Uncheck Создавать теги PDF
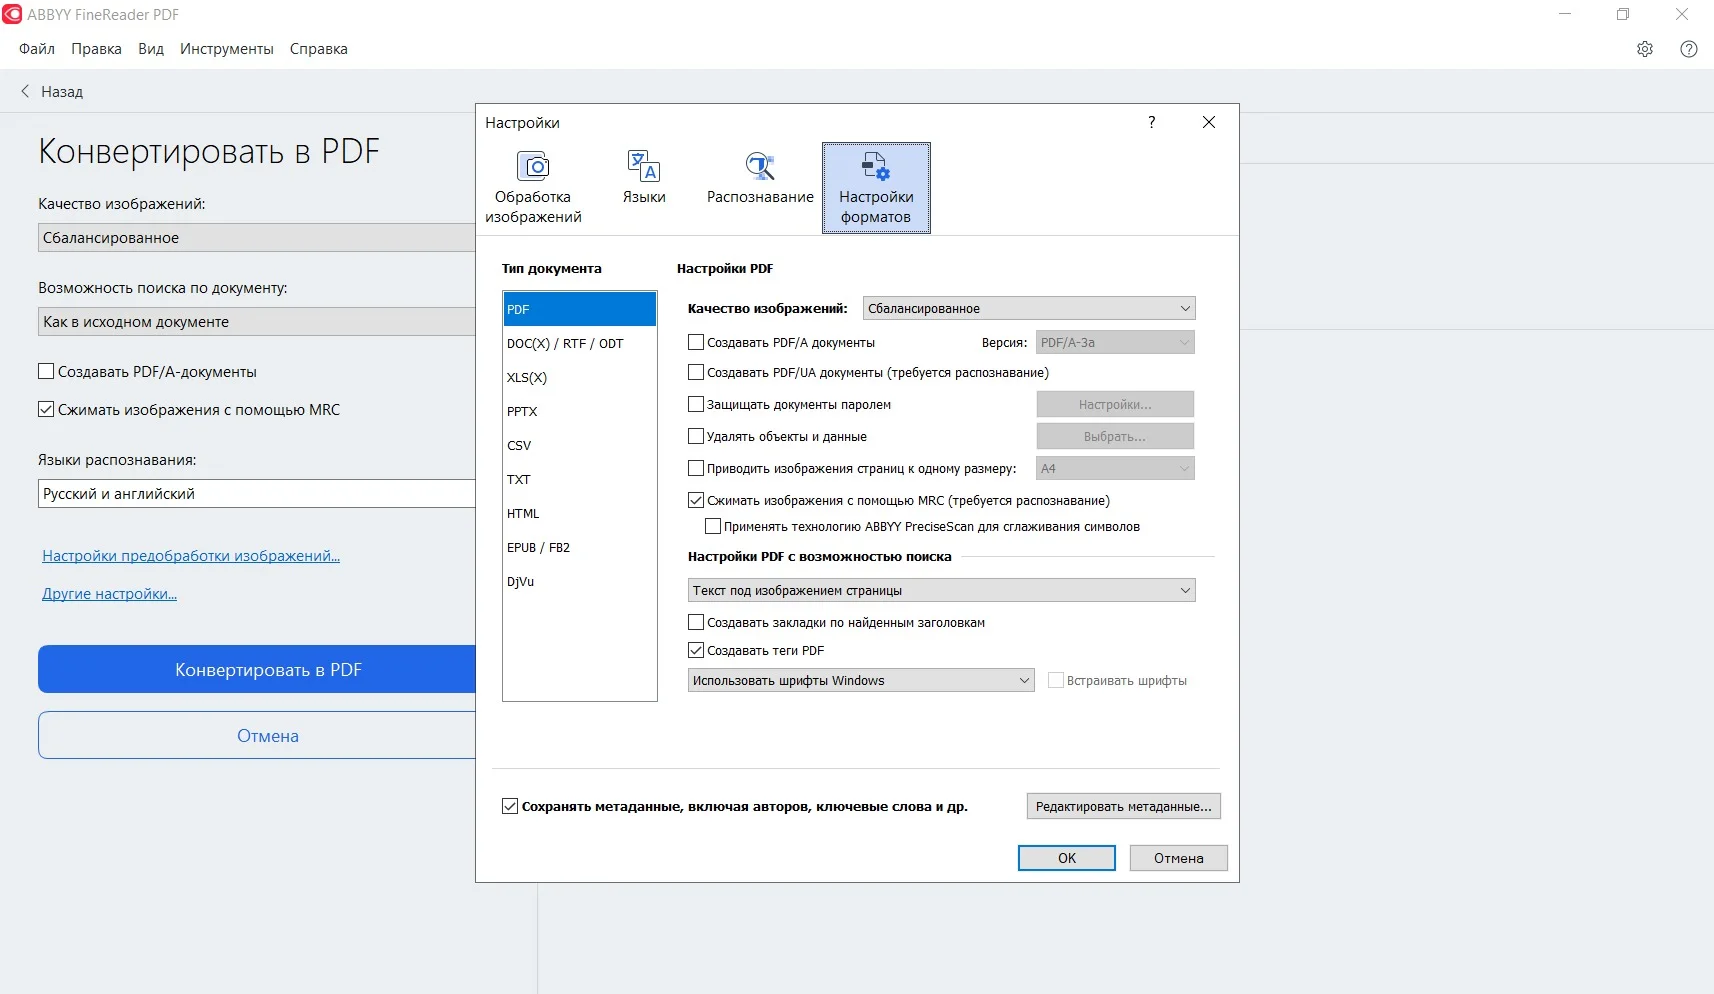 coord(696,650)
